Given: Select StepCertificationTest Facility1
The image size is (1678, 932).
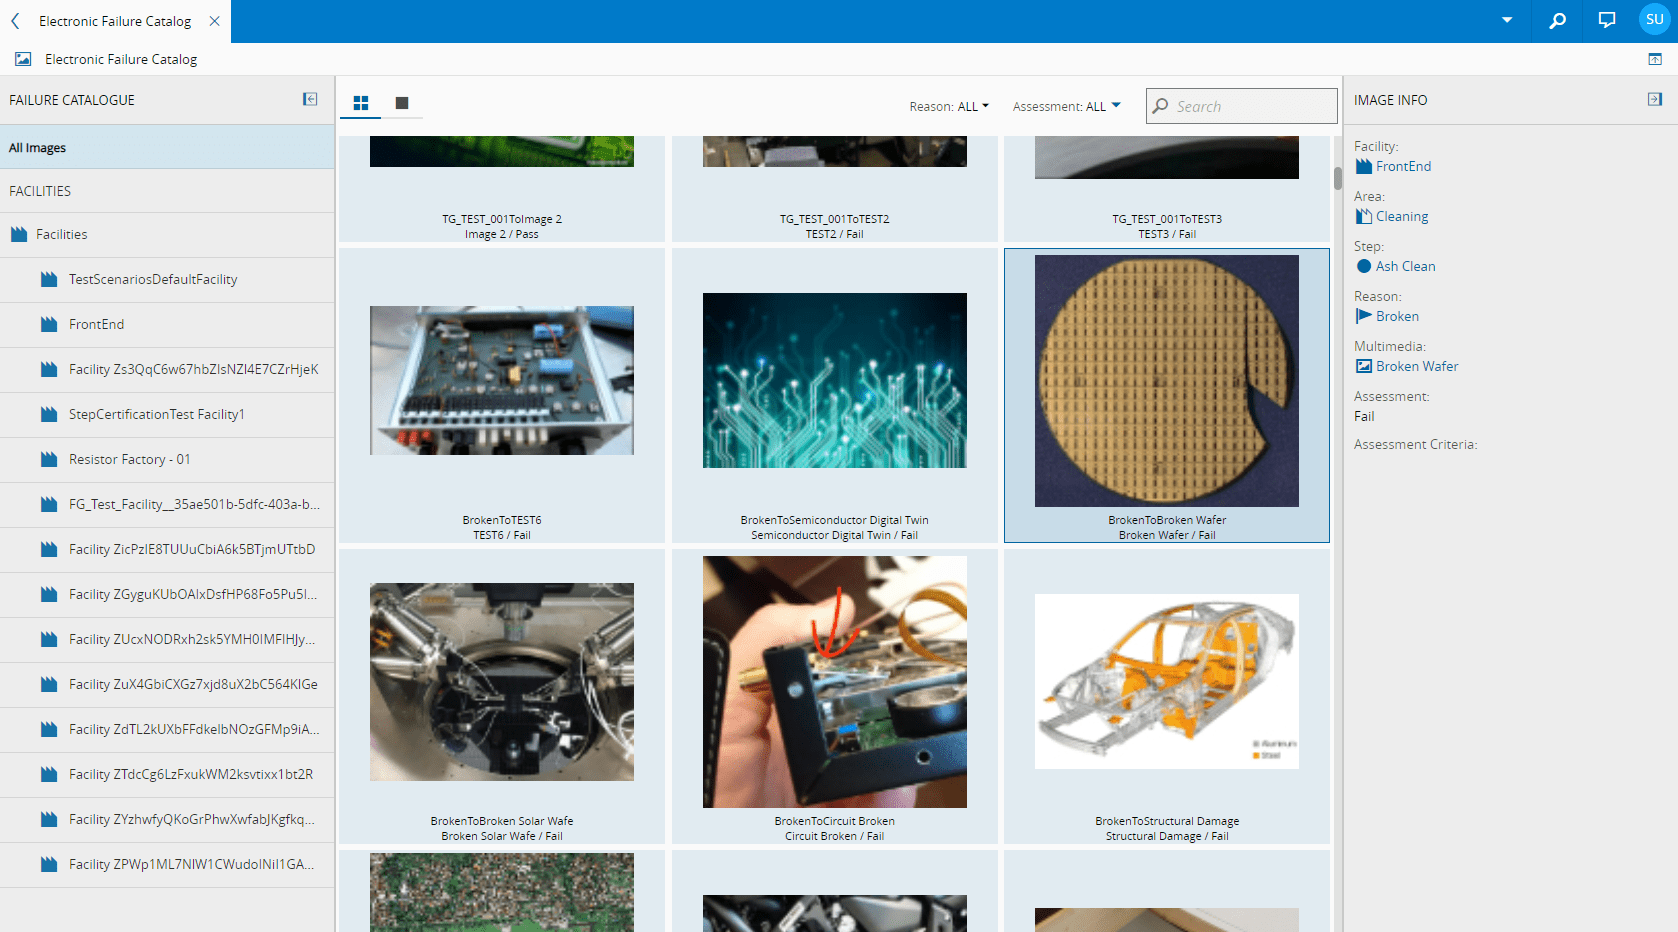Looking at the screenshot, I should click(x=167, y=414).
